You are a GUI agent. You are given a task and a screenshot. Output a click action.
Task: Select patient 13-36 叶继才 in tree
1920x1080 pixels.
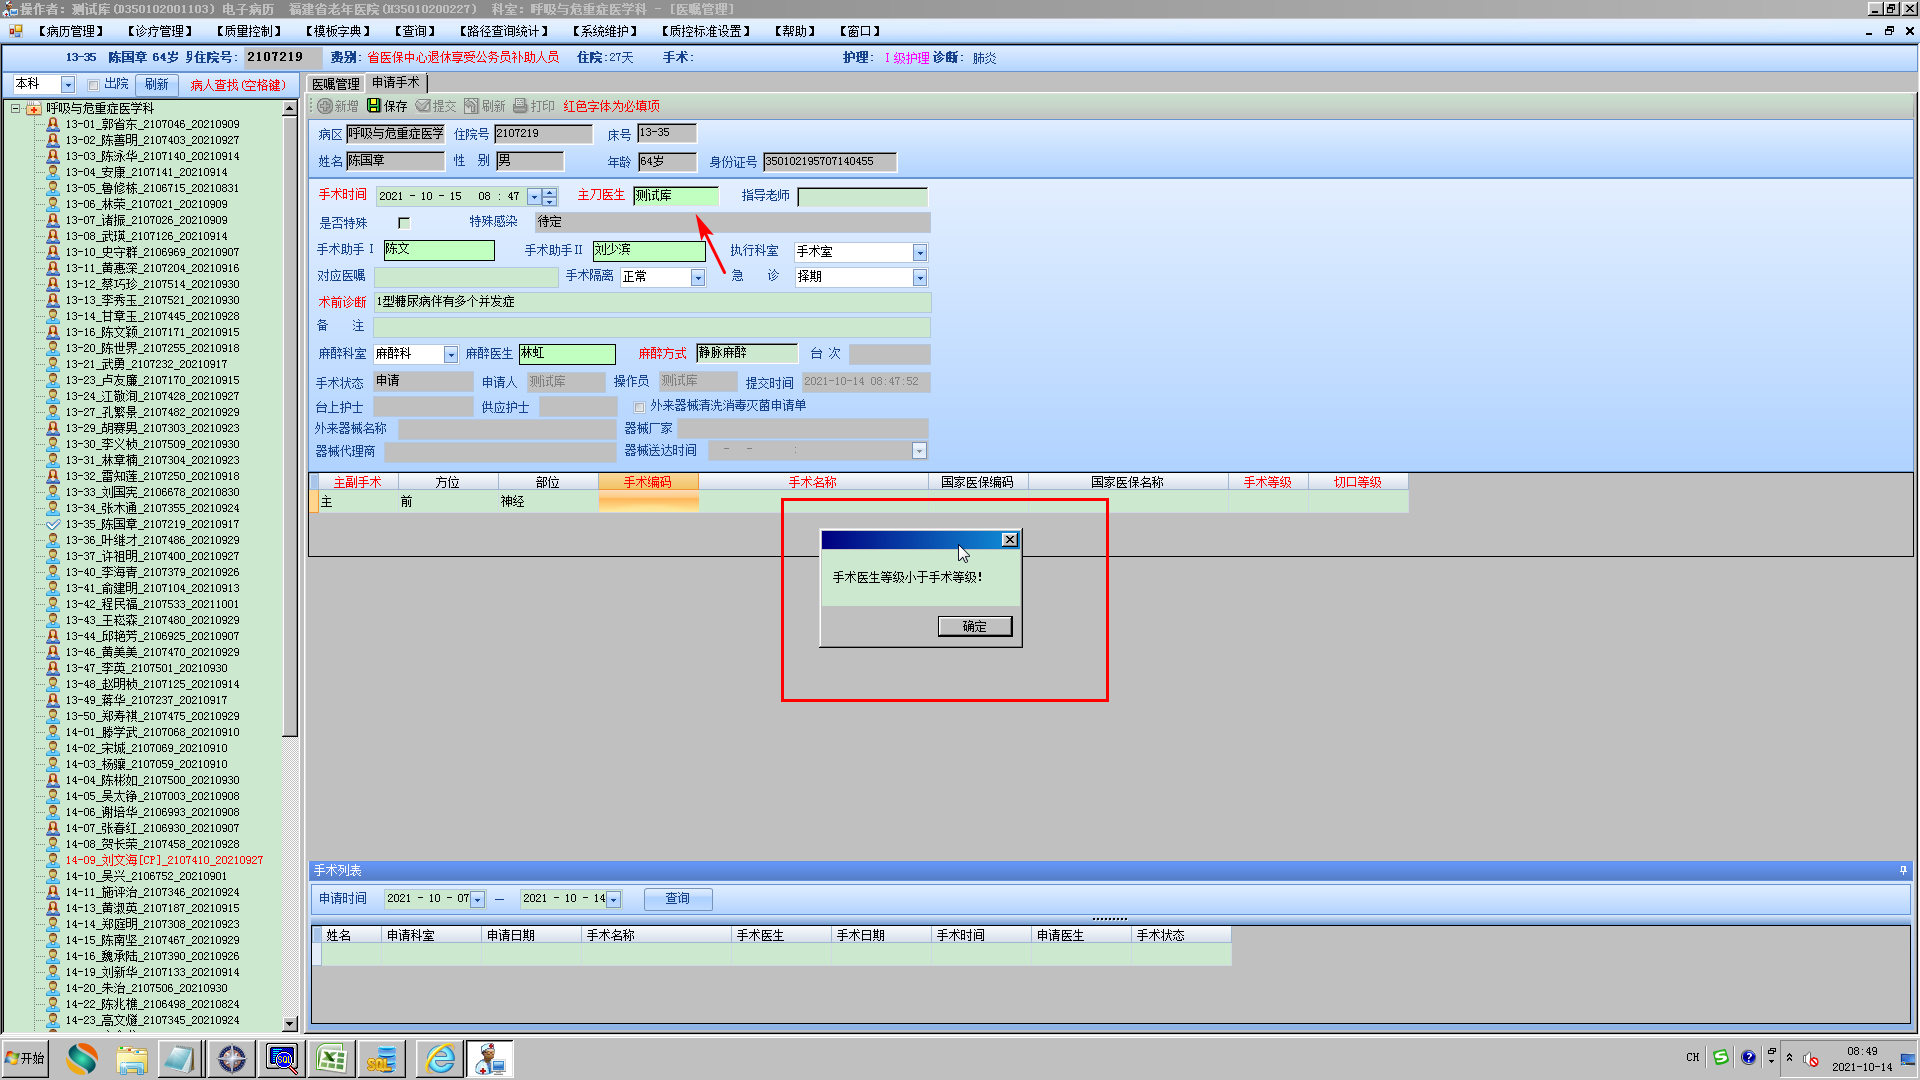152,540
